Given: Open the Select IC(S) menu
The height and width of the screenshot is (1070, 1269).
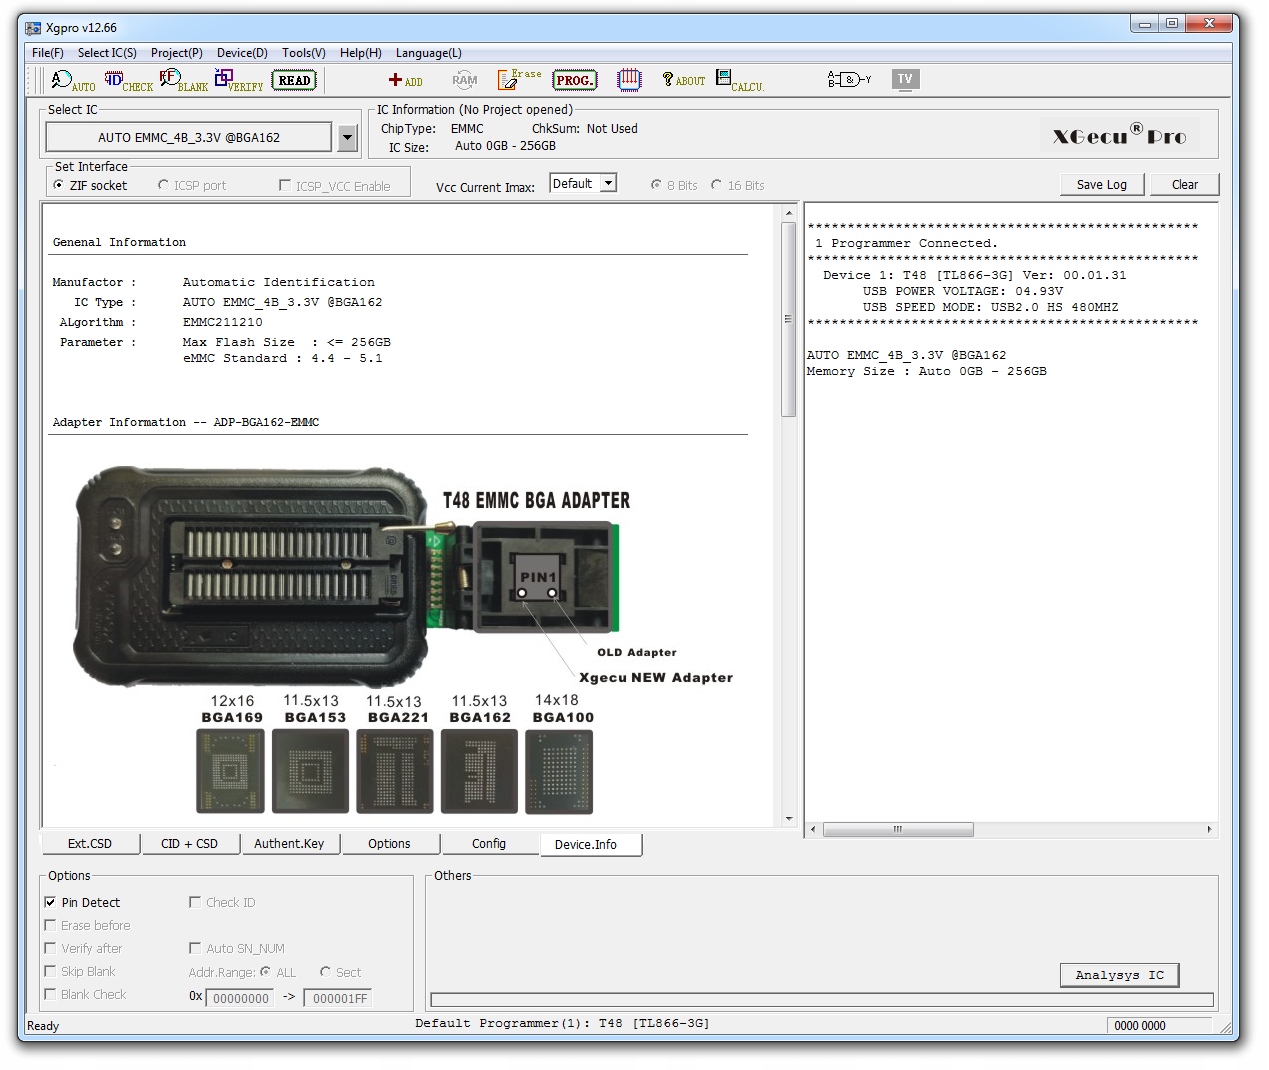Looking at the screenshot, I should (107, 53).
